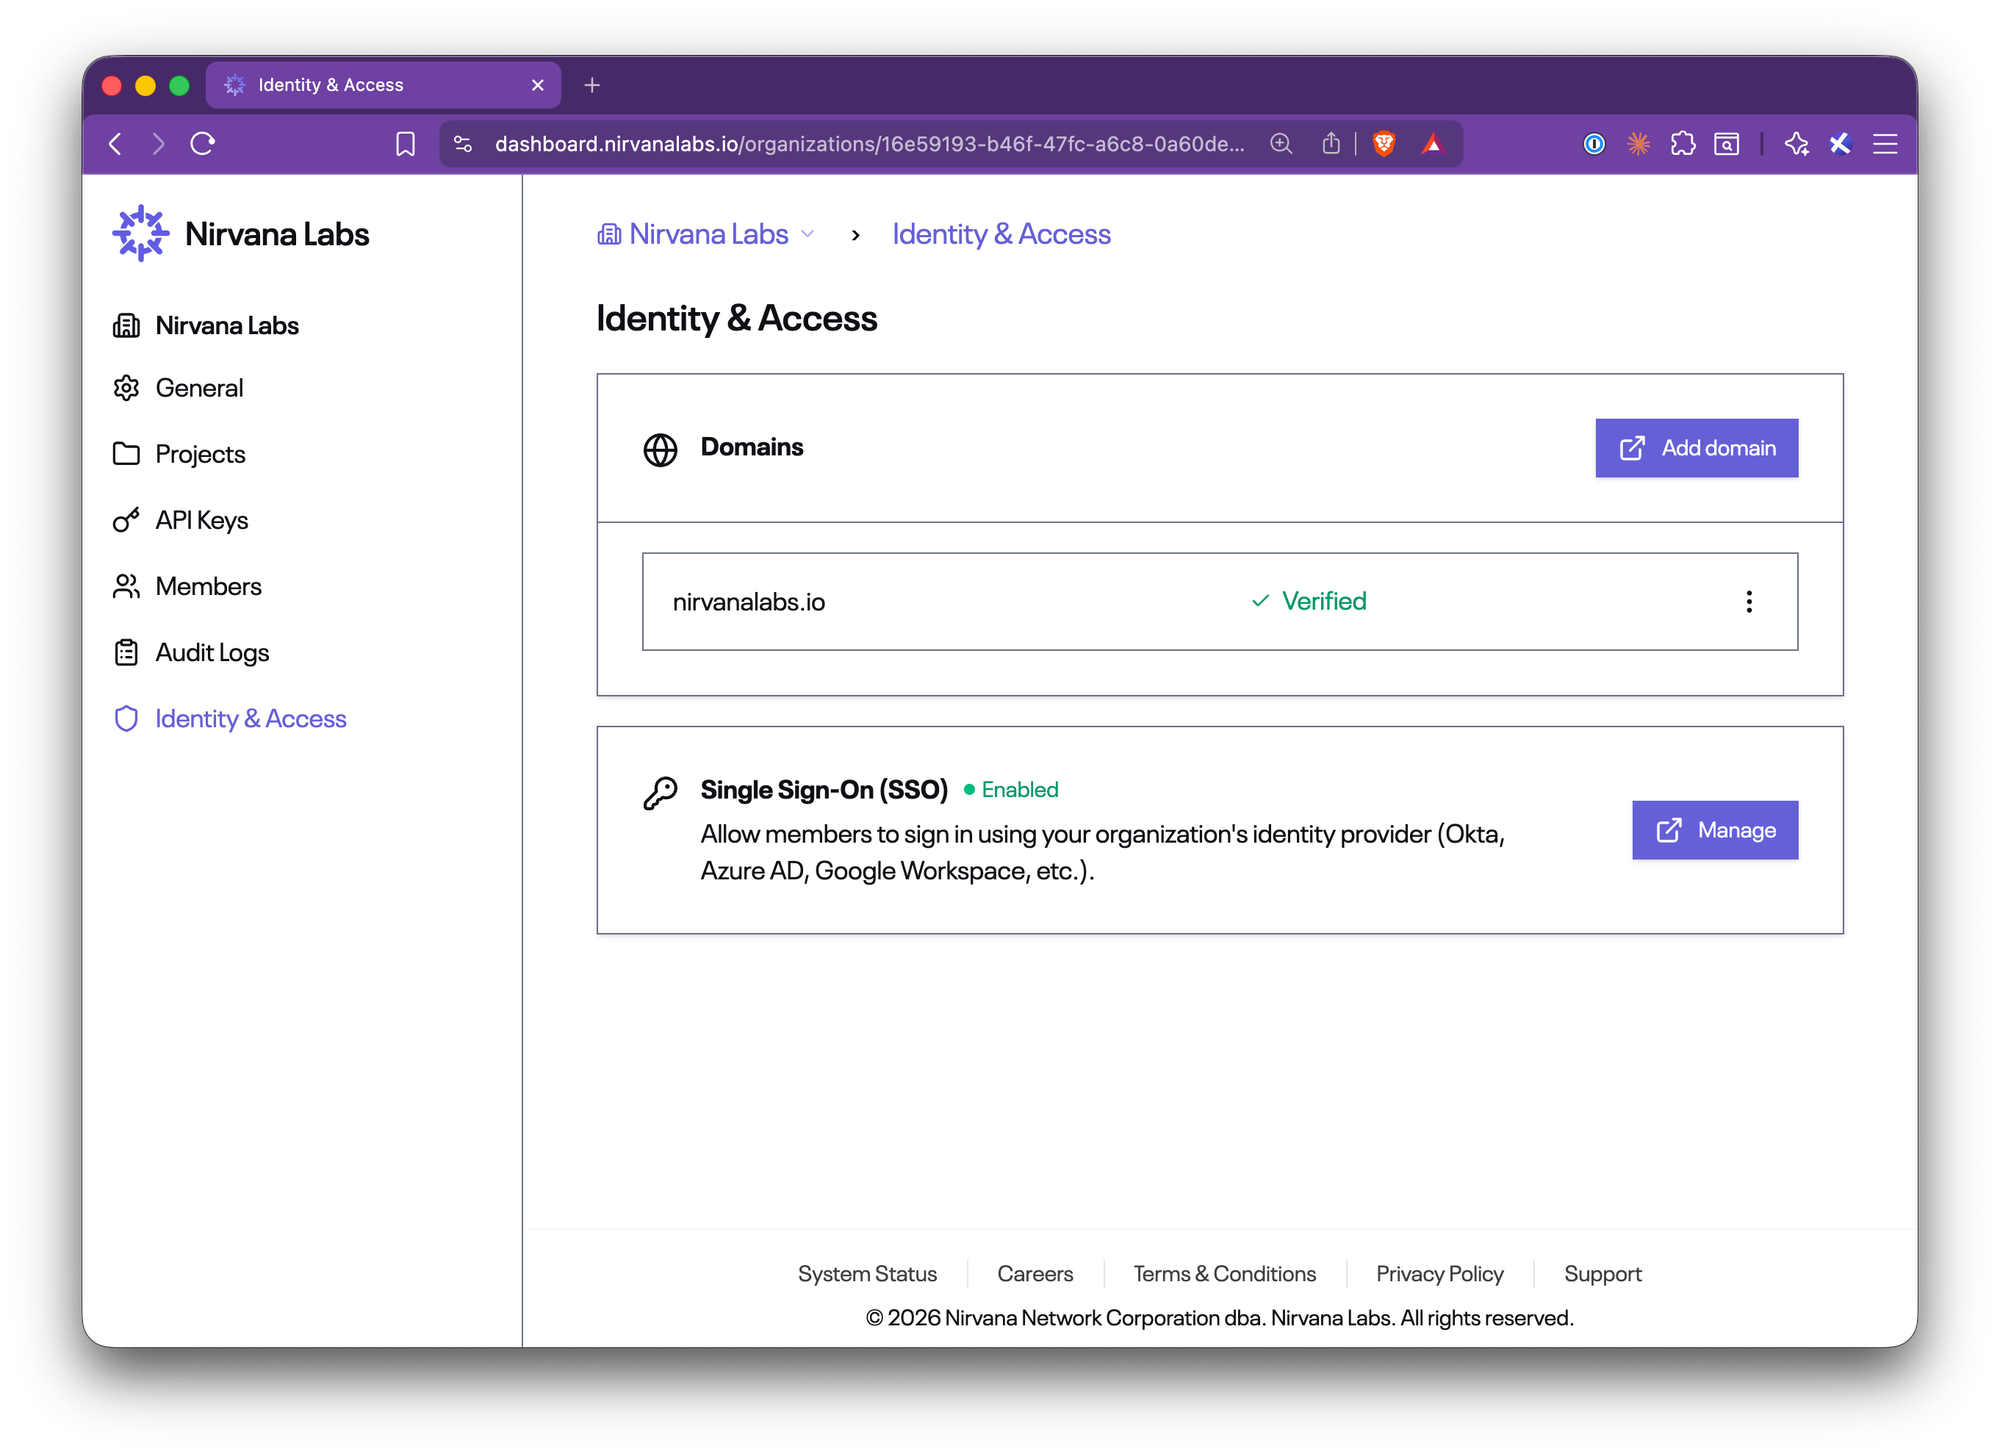
Task: Open Audit Logs from the sidebar
Action: pyautogui.click(x=212, y=653)
